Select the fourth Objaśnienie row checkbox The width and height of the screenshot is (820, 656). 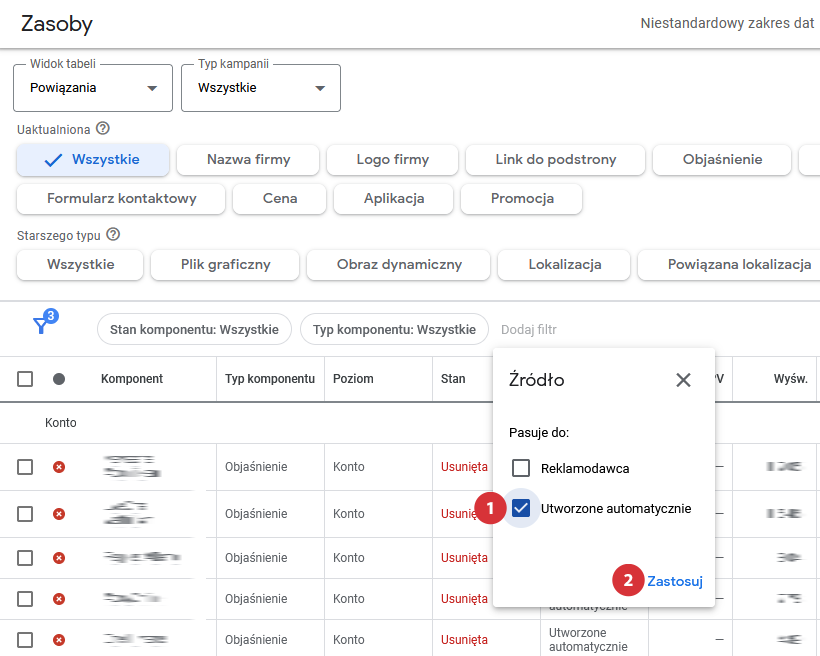pos(25,598)
